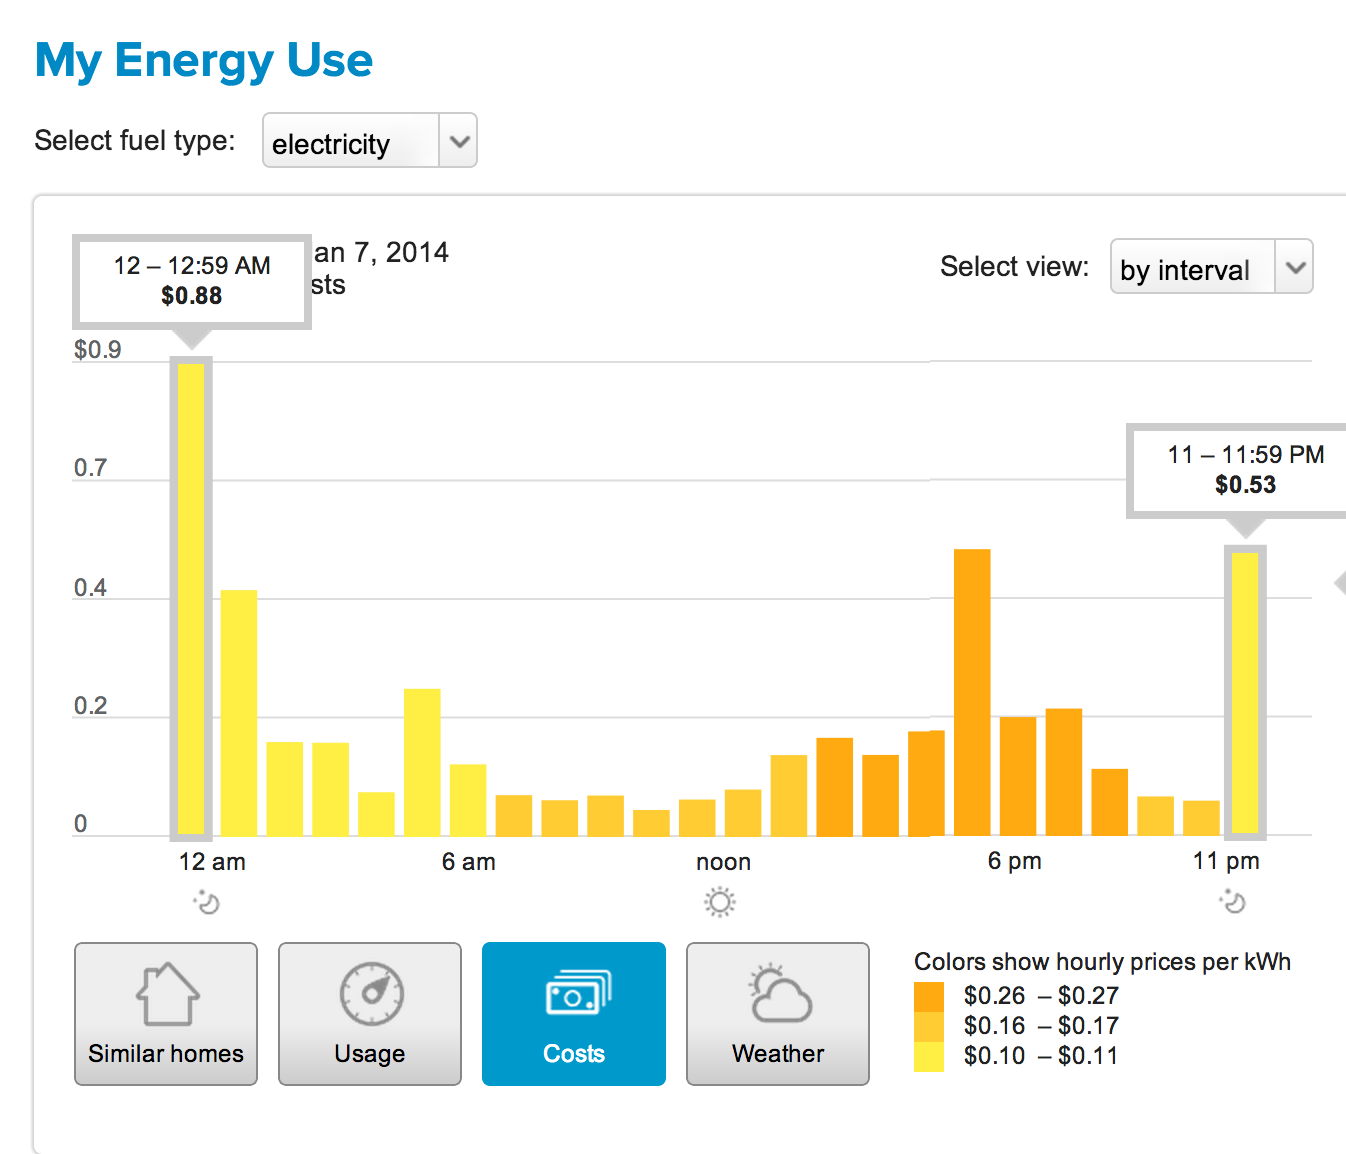Click the moon icon below 12 am
This screenshot has width=1346, height=1154.
(207, 902)
